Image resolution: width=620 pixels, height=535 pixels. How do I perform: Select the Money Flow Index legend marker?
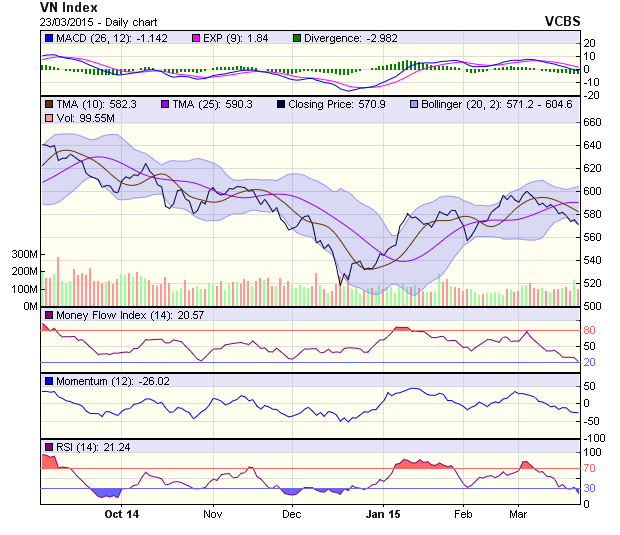48,316
